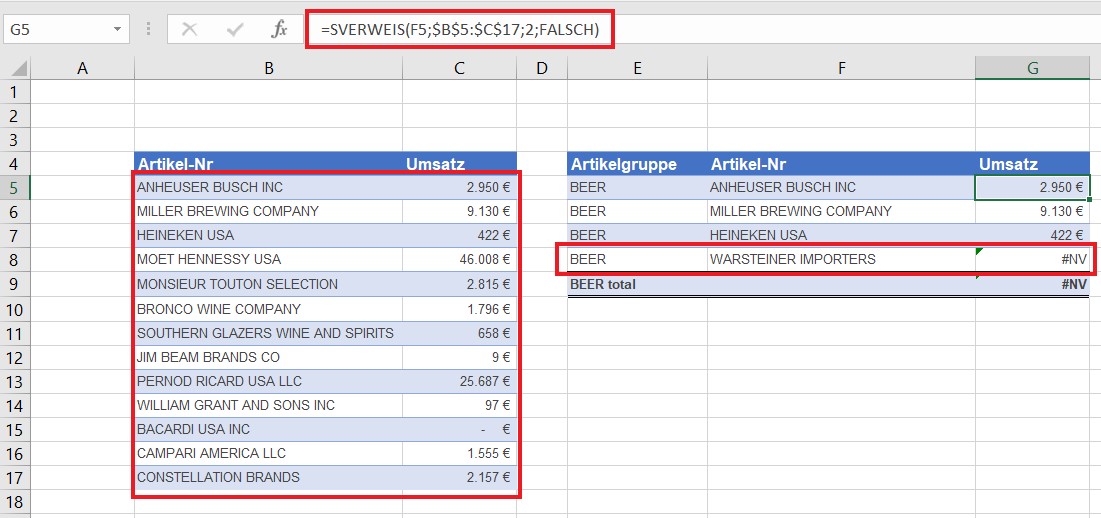This screenshot has width=1101, height=518.
Task: Click into the SVERWEIS formula in formula bar
Action: pyautogui.click(x=460, y=30)
